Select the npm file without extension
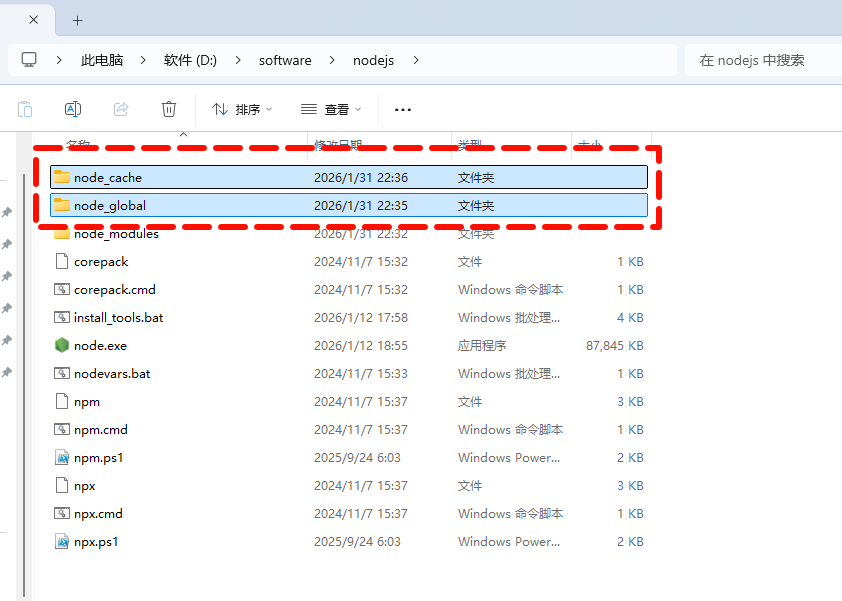 [349, 402]
